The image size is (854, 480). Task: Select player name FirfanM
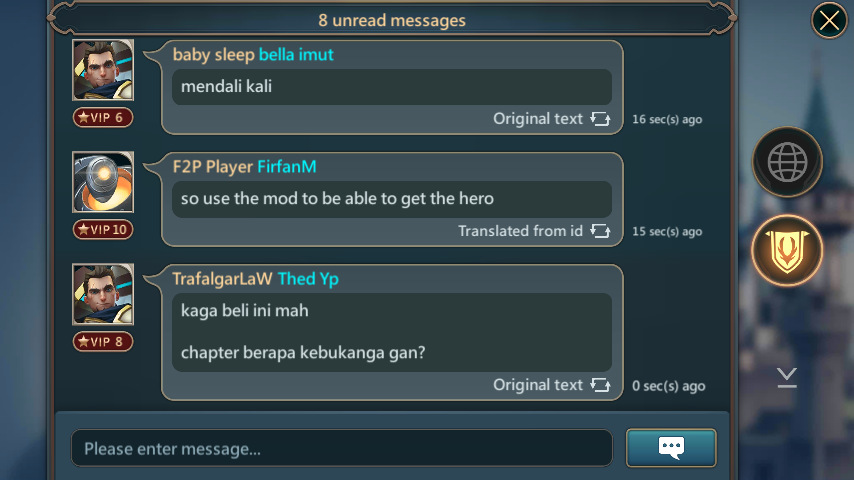pos(286,167)
